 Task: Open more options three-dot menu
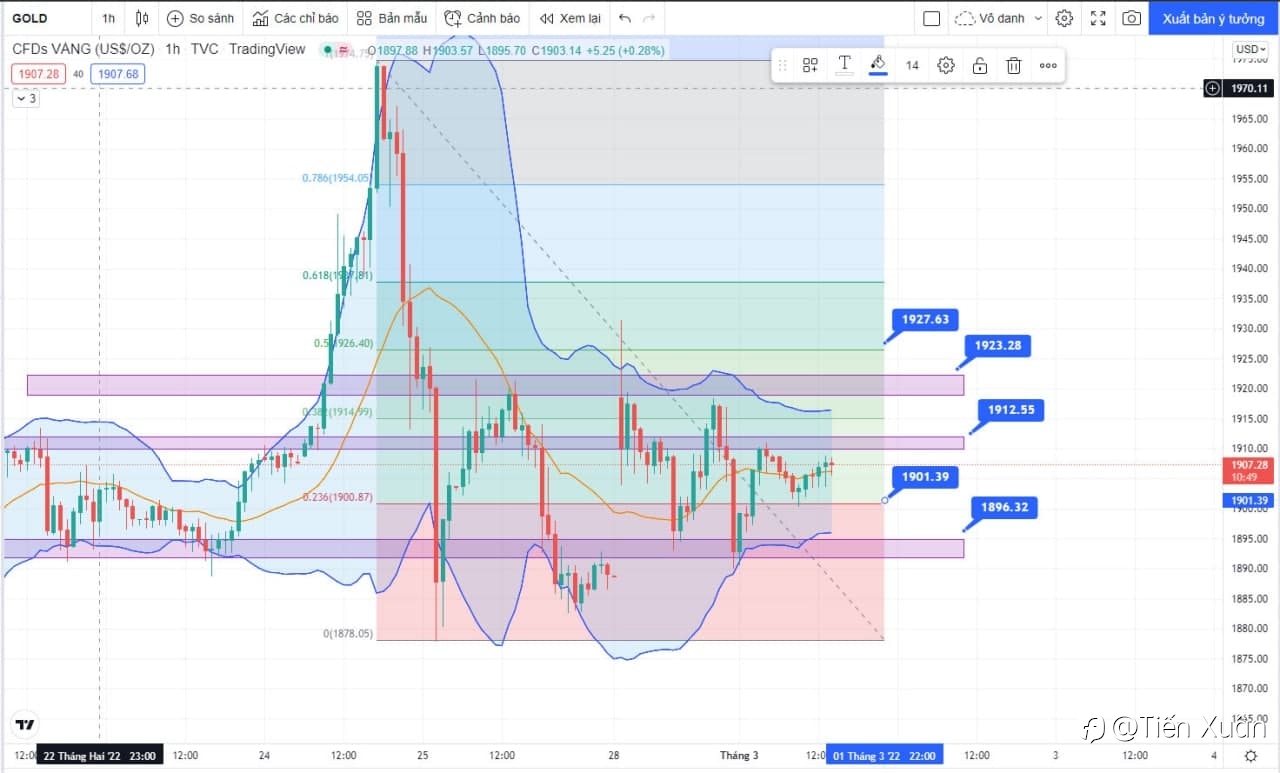coord(1048,65)
